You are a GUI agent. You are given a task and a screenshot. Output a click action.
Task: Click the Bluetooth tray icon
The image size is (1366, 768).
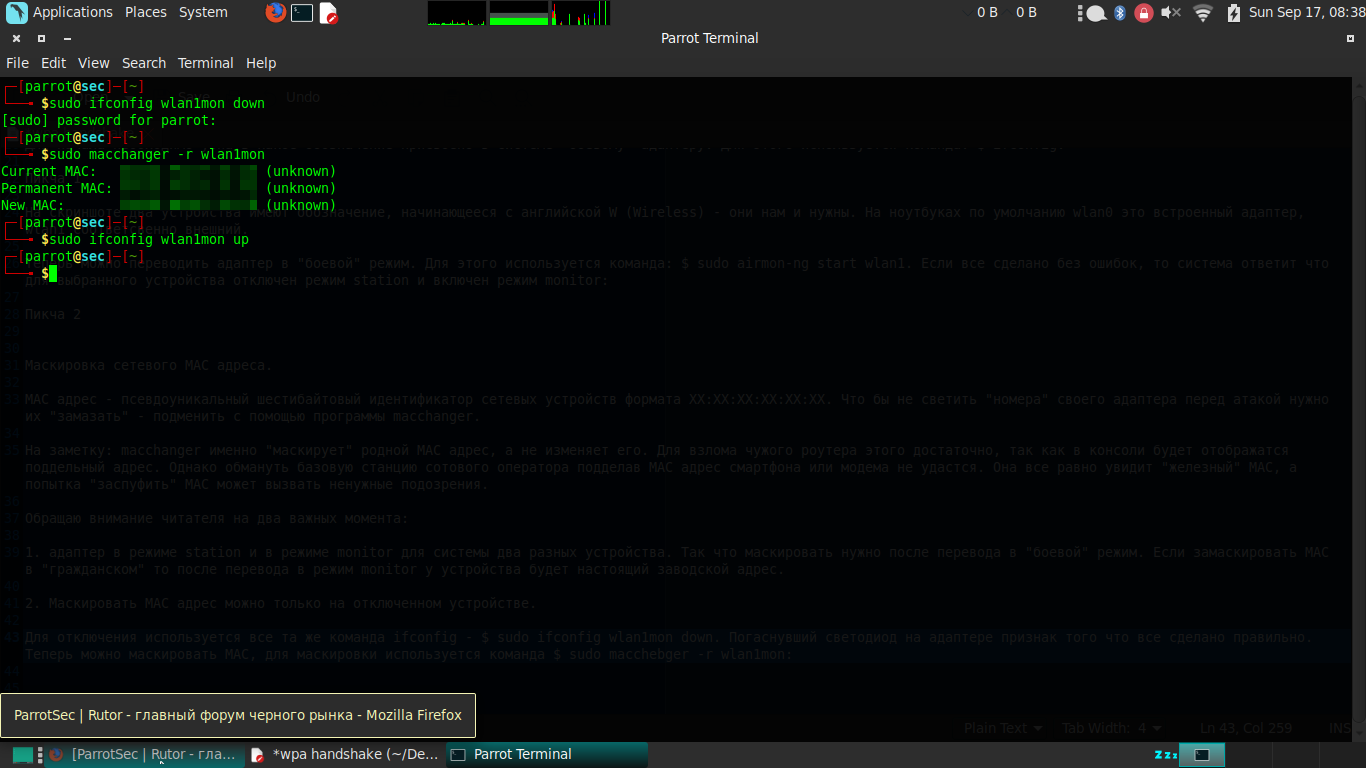[1120, 13]
